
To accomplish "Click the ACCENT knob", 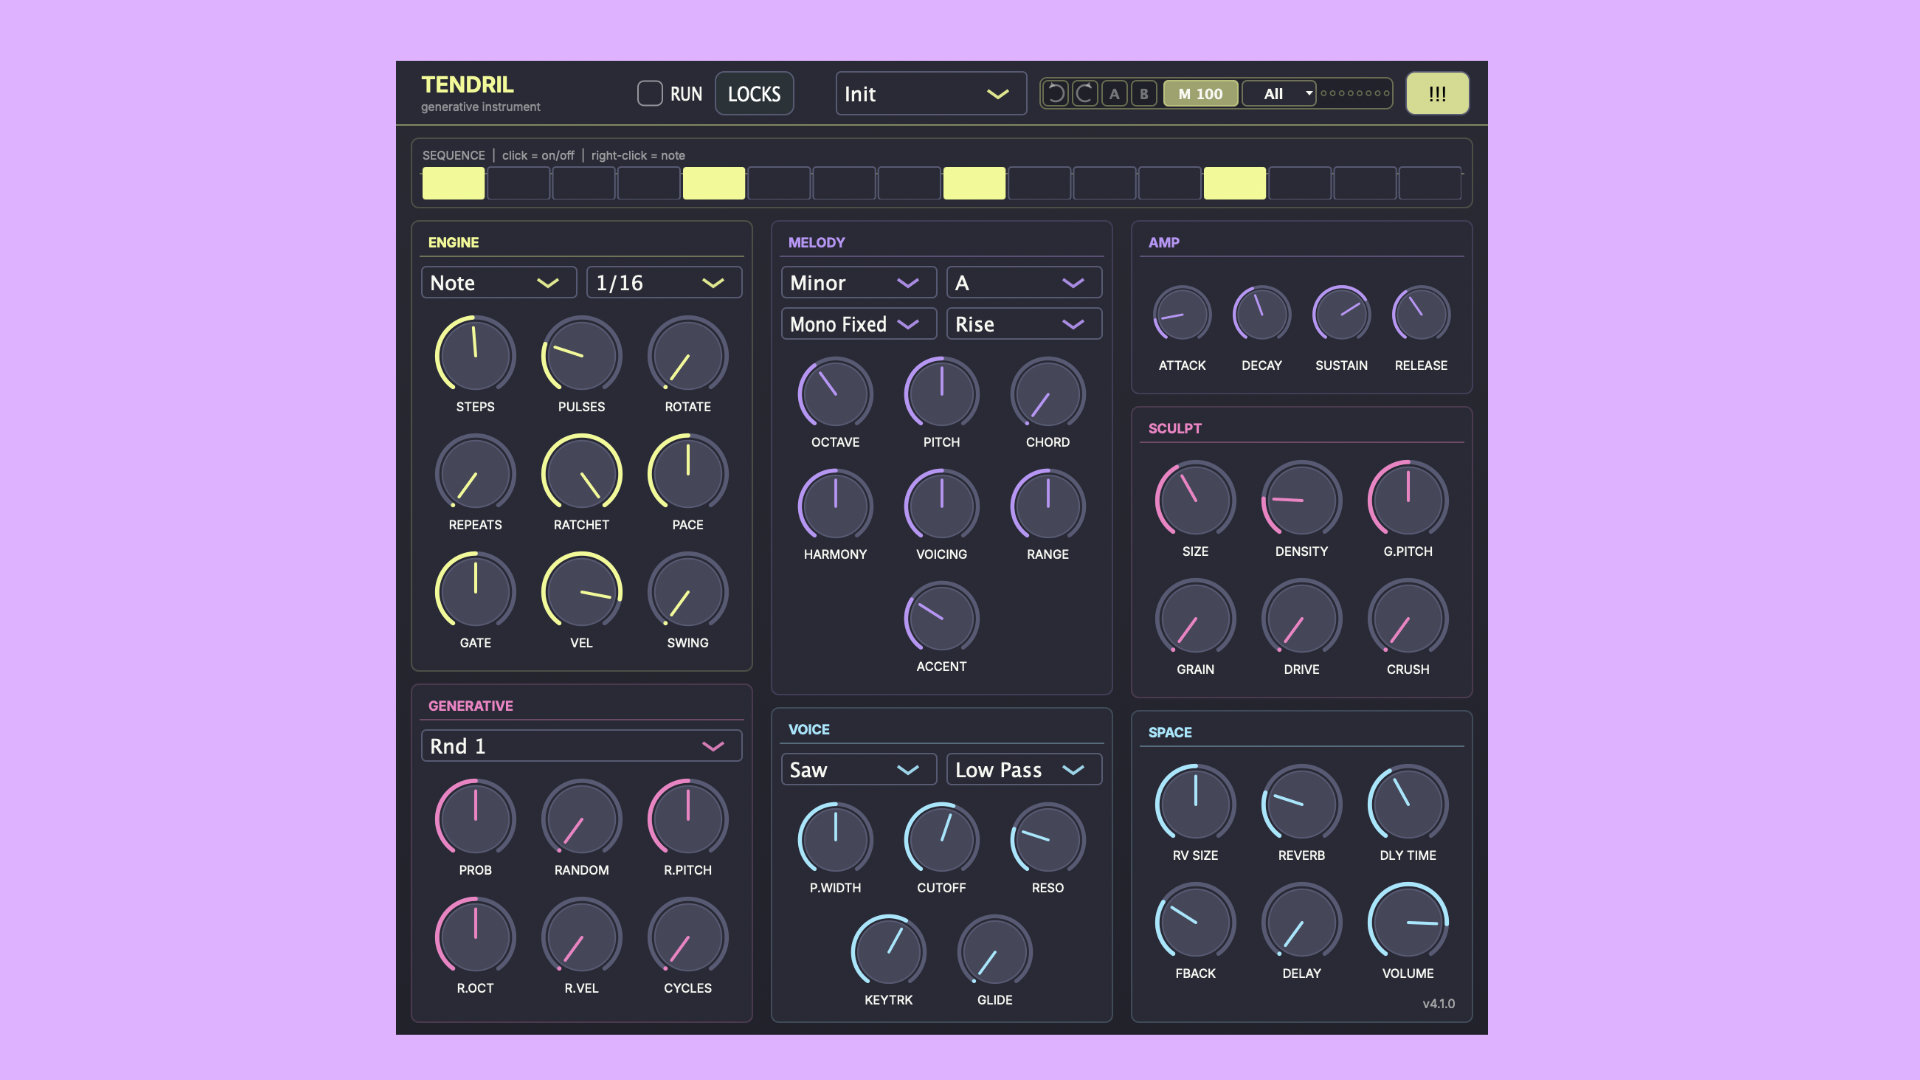I will [x=941, y=618].
